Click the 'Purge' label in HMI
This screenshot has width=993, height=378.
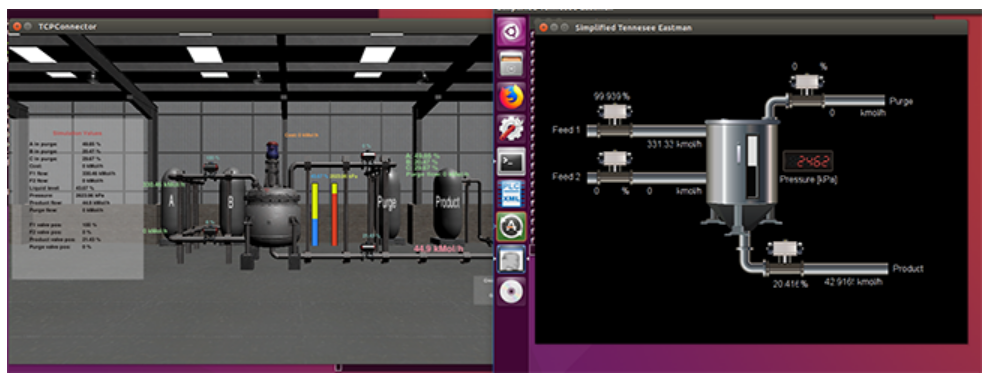click(902, 101)
